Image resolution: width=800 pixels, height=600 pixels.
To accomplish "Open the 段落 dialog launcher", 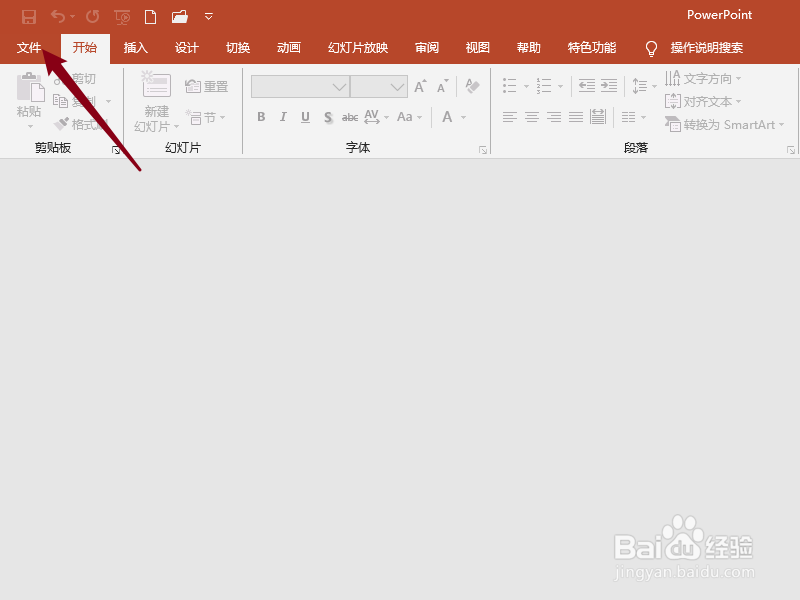I will pyautogui.click(x=791, y=150).
